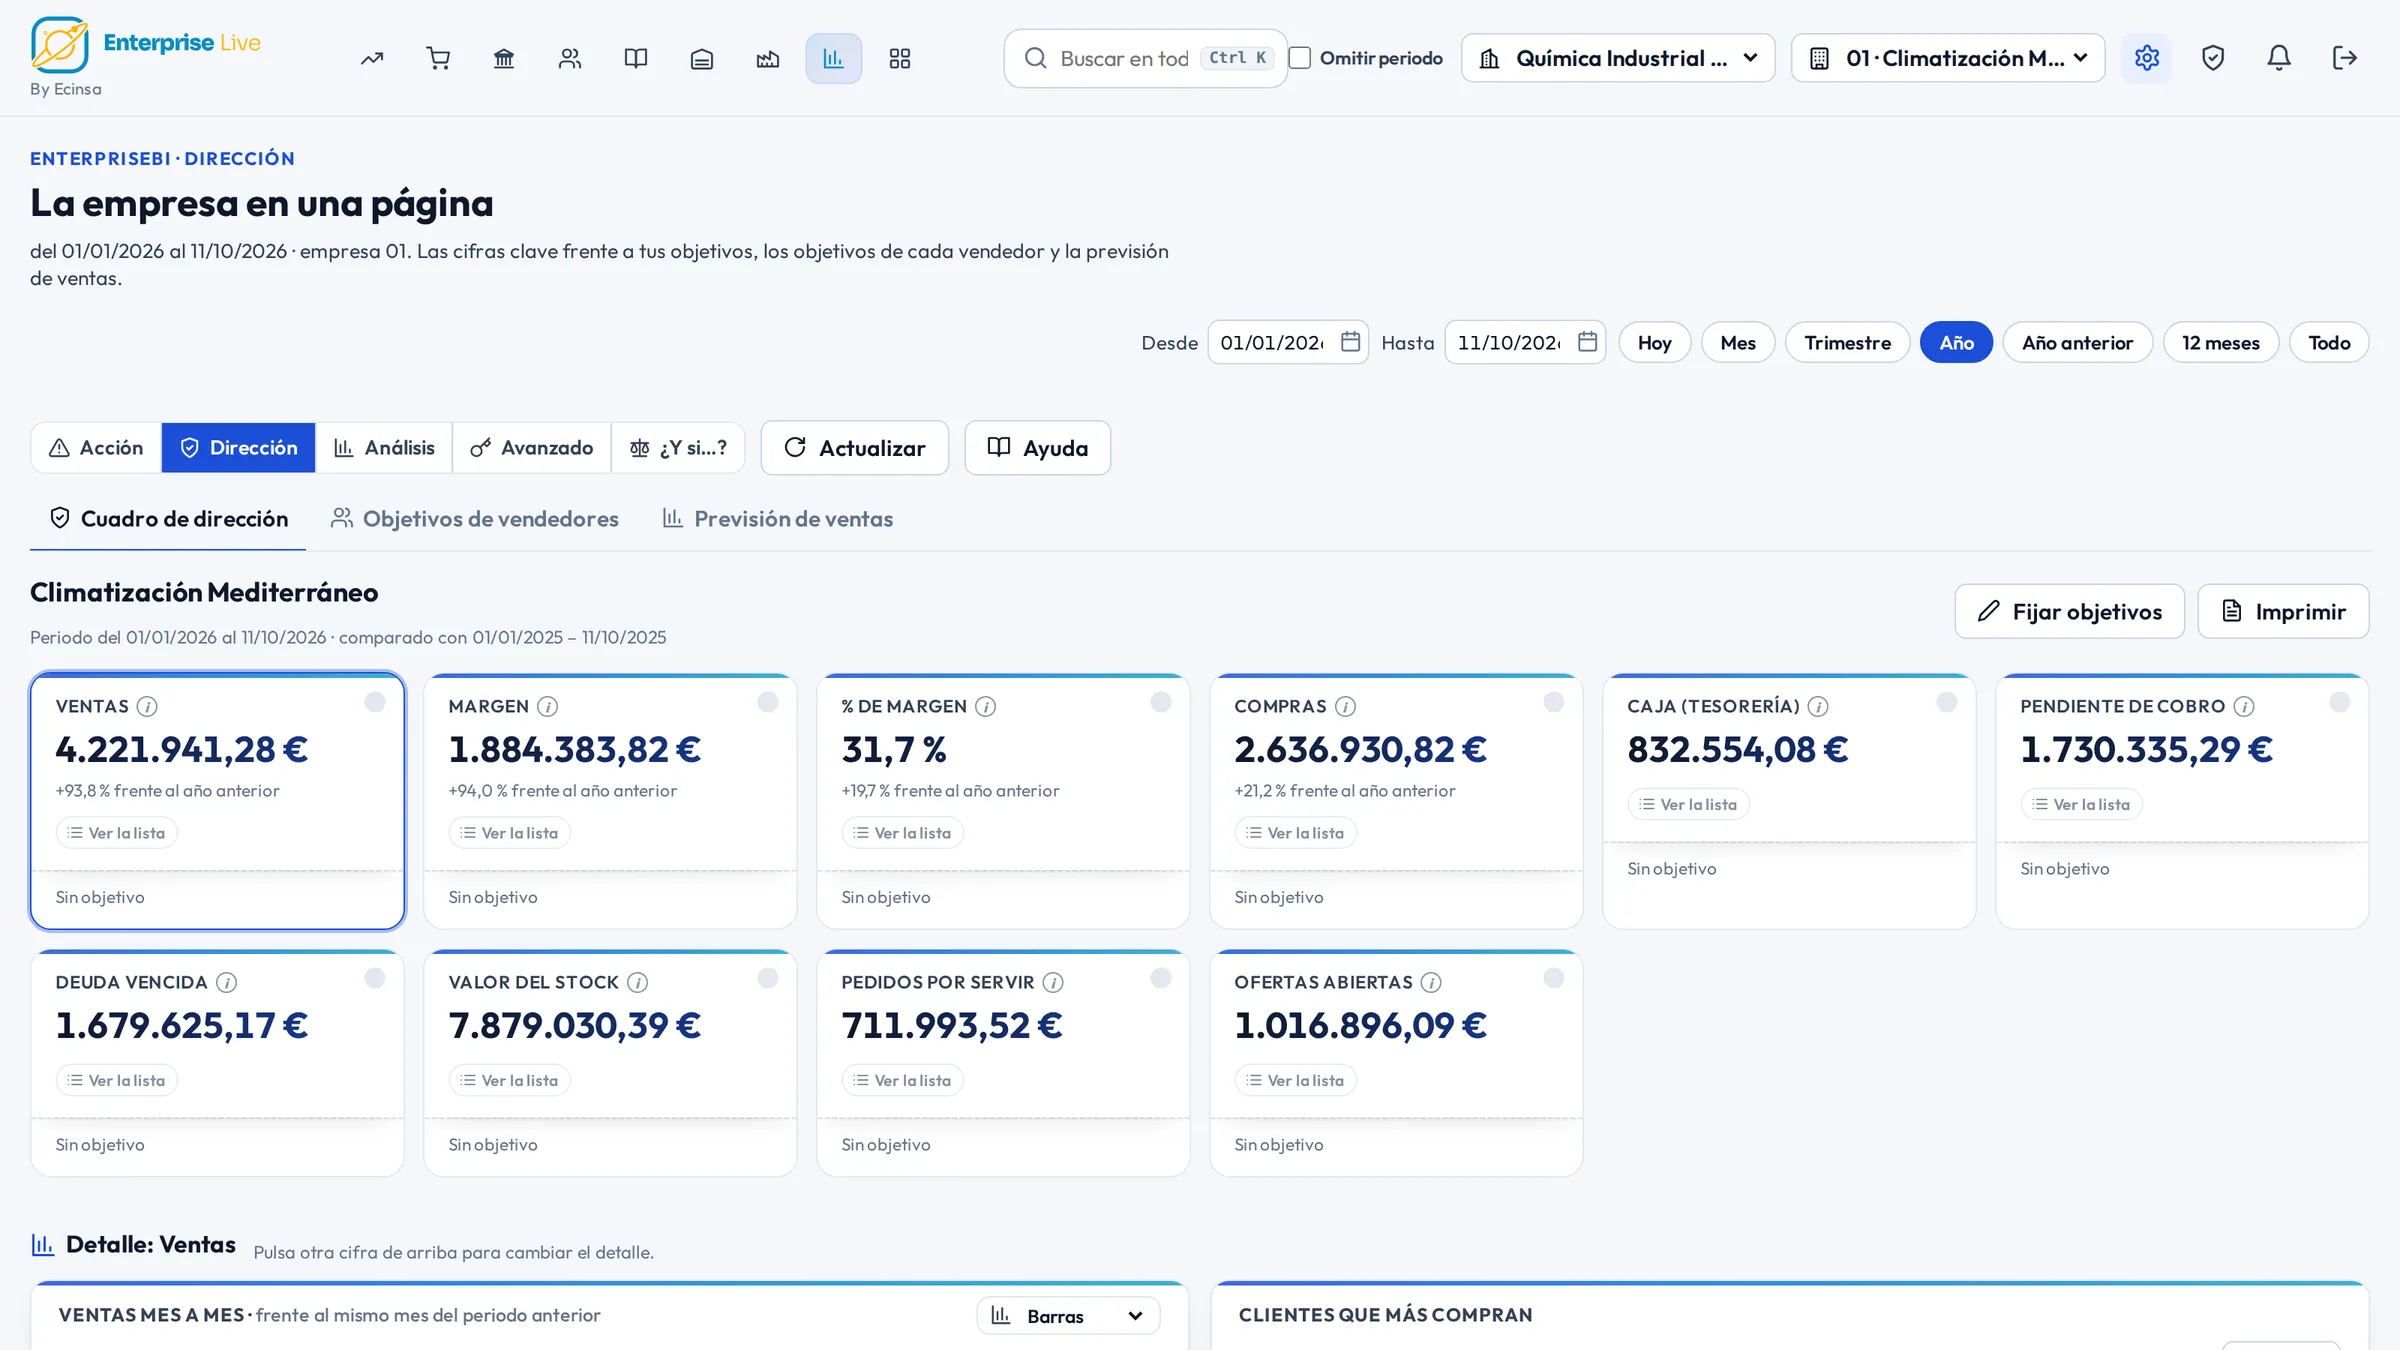Click info icon next to VENTAS

point(147,706)
